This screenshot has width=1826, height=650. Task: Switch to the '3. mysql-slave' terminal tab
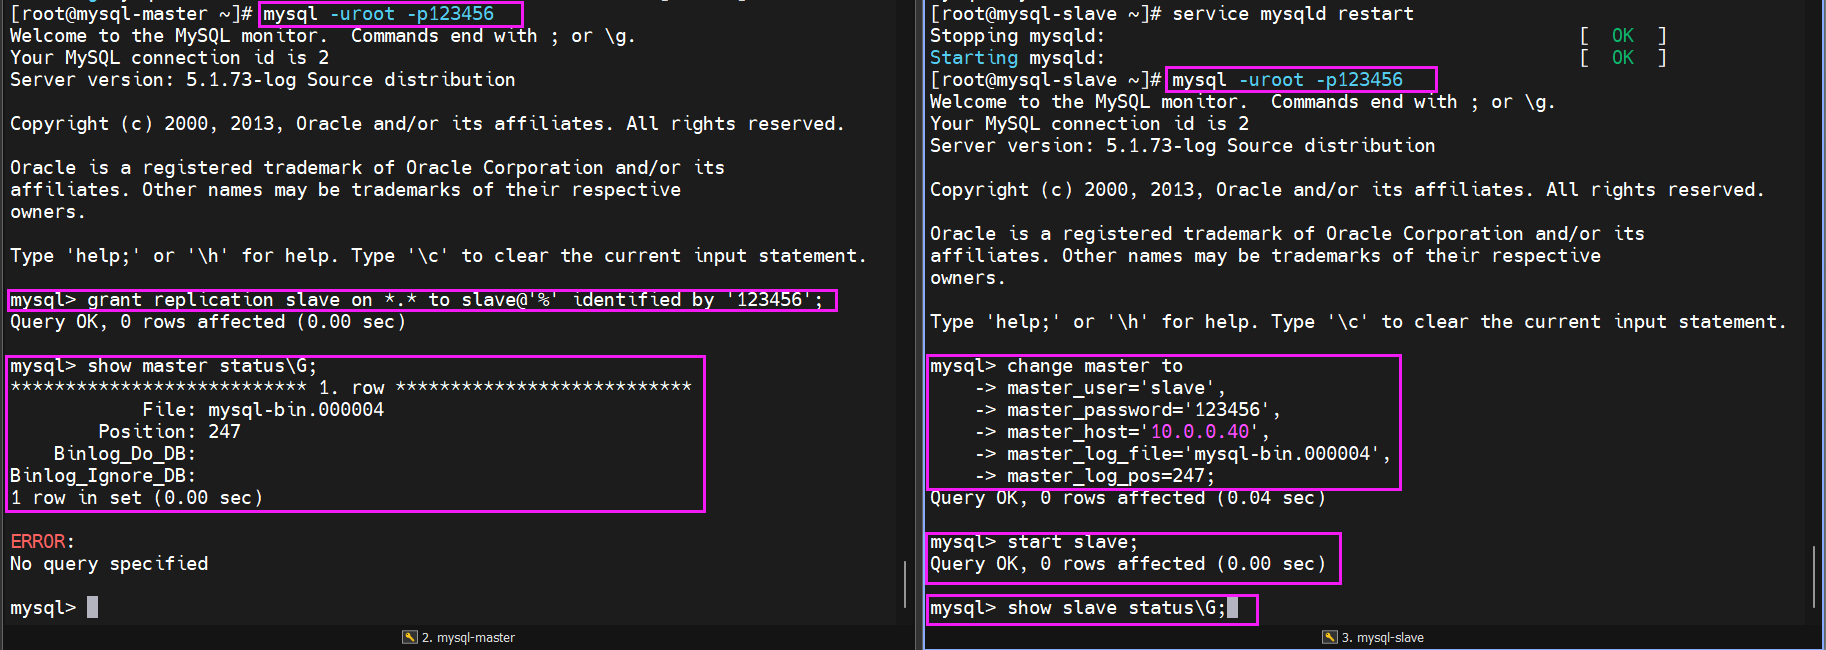click(x=1373, y=637)
